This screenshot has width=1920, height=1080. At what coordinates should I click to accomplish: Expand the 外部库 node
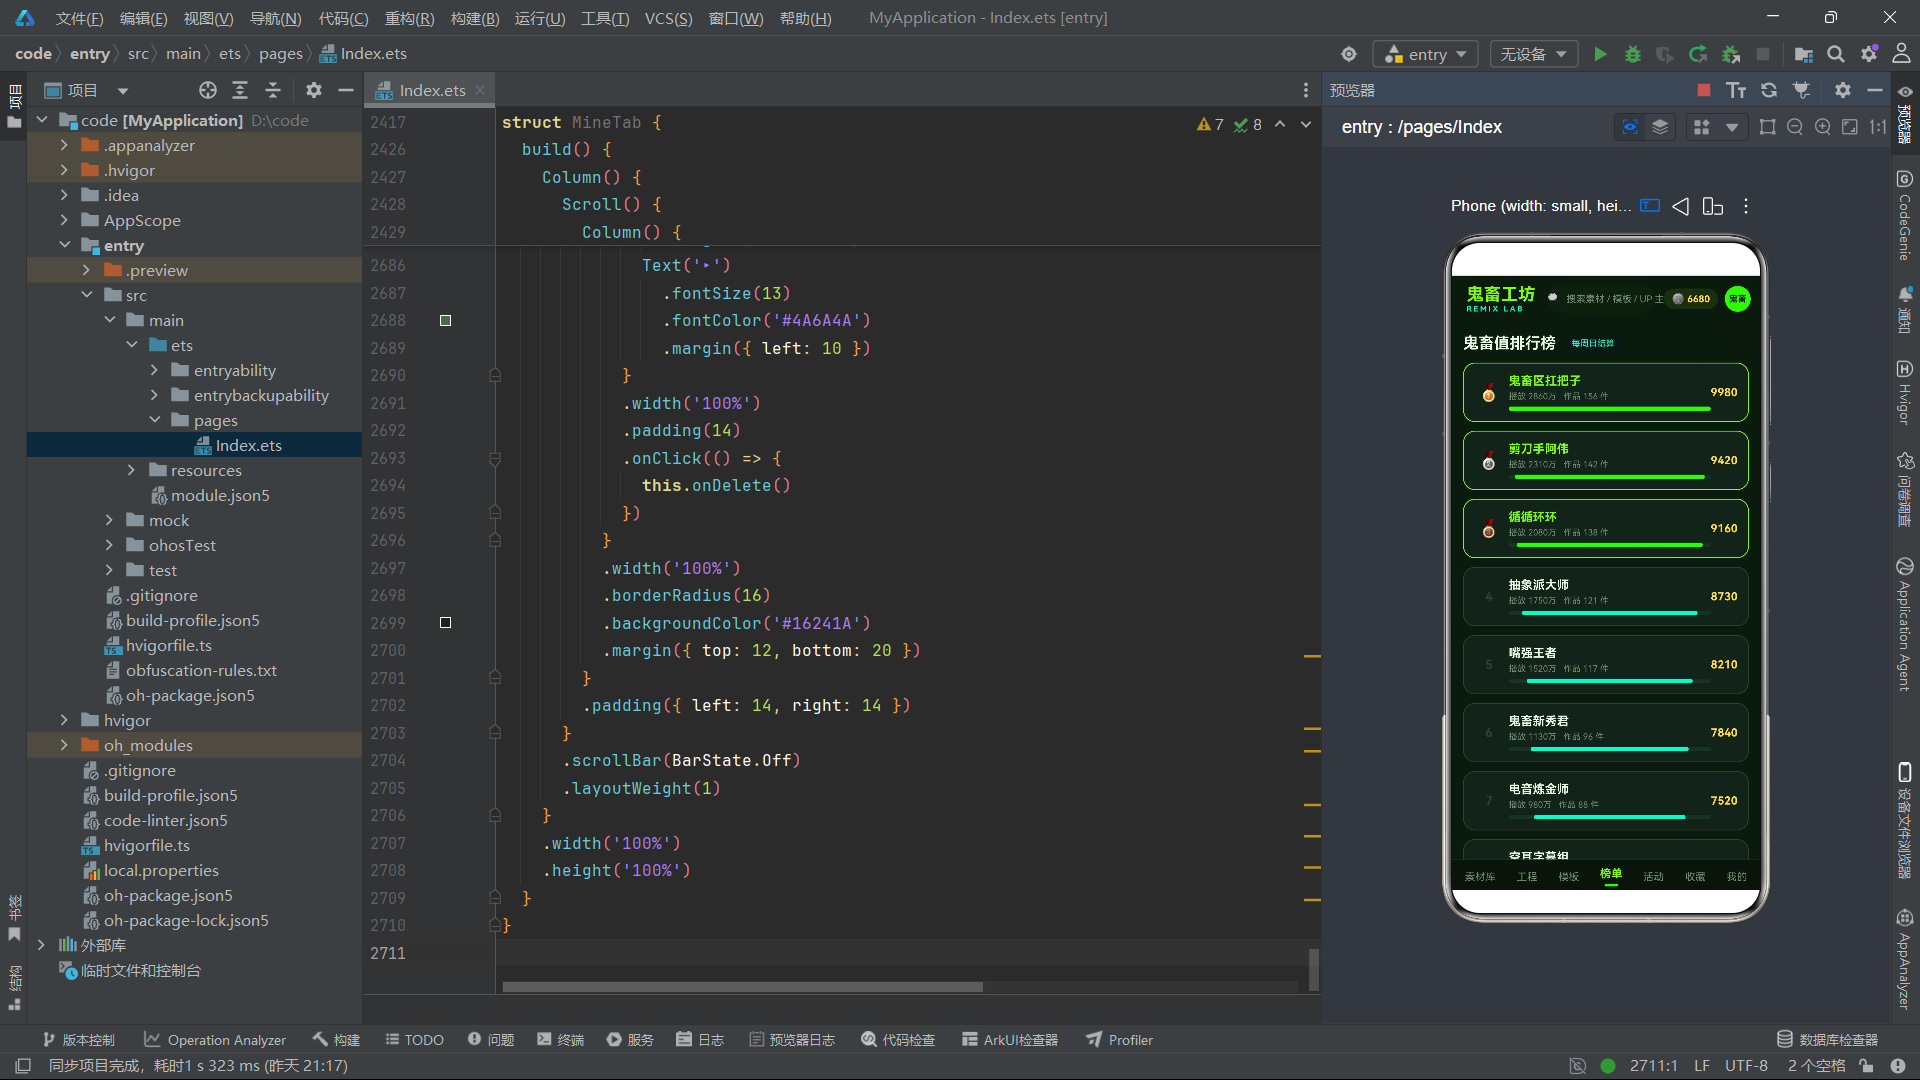pos(41,945)
